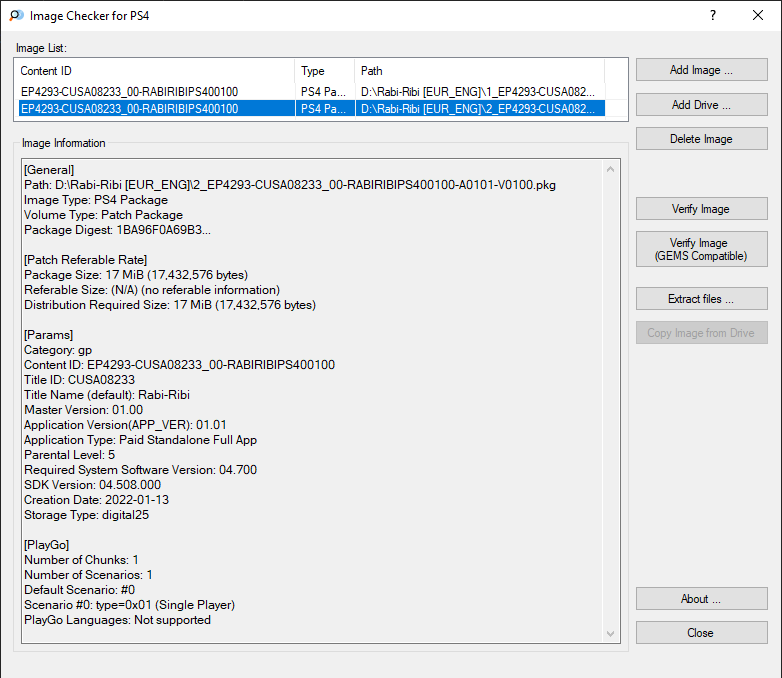Click the Referable Size: (N/A) line

(x=152, y=290)
